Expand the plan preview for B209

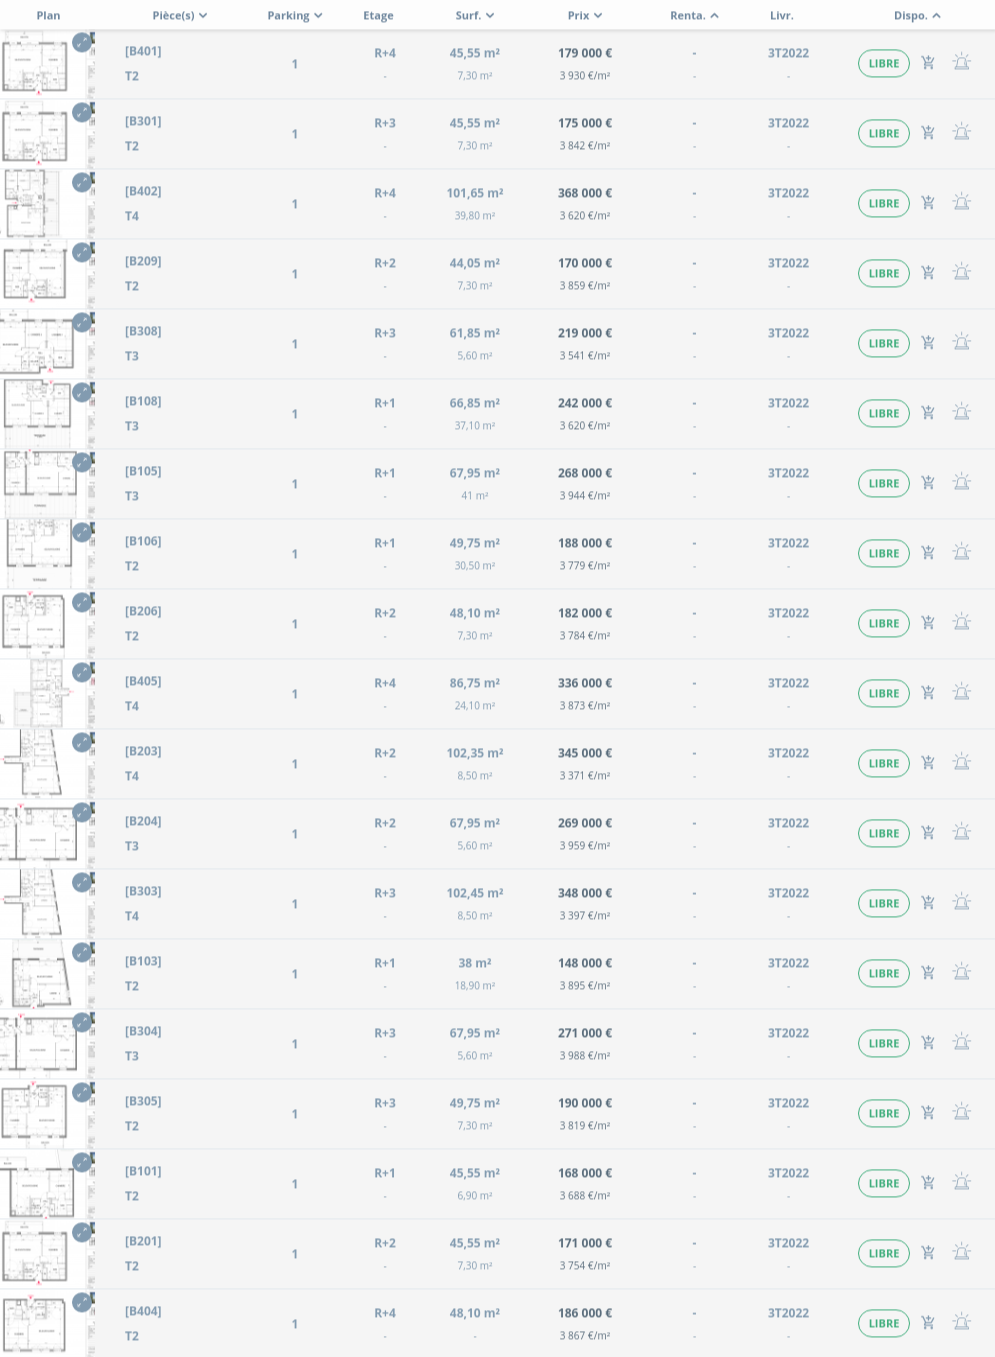point(82,252)
